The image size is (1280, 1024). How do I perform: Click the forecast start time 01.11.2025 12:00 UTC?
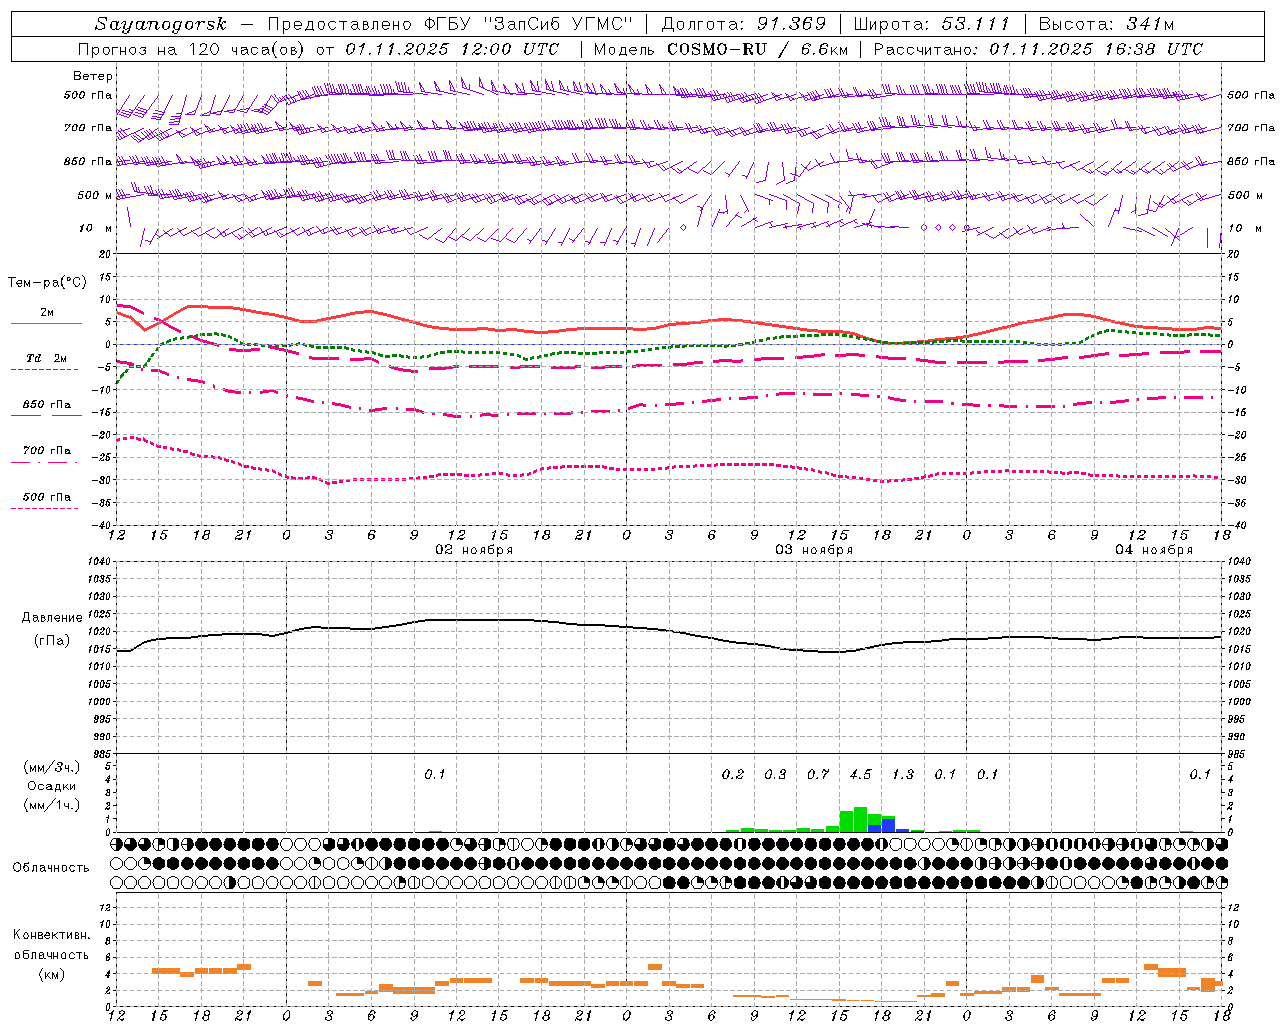pos(453,49)
